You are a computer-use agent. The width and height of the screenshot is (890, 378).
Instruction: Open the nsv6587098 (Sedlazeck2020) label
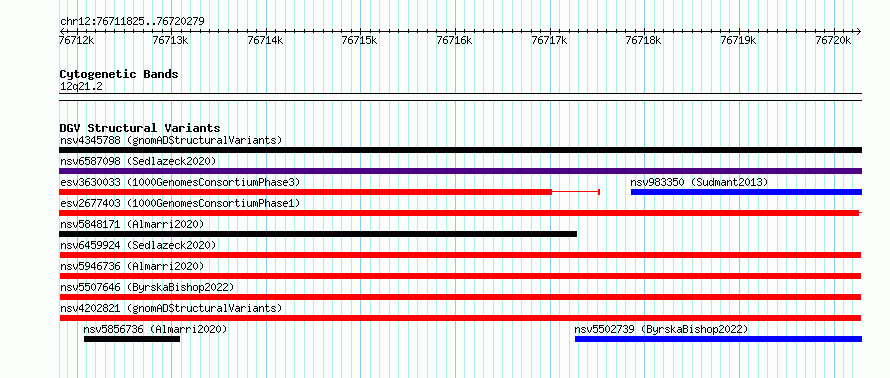point(138,161)
